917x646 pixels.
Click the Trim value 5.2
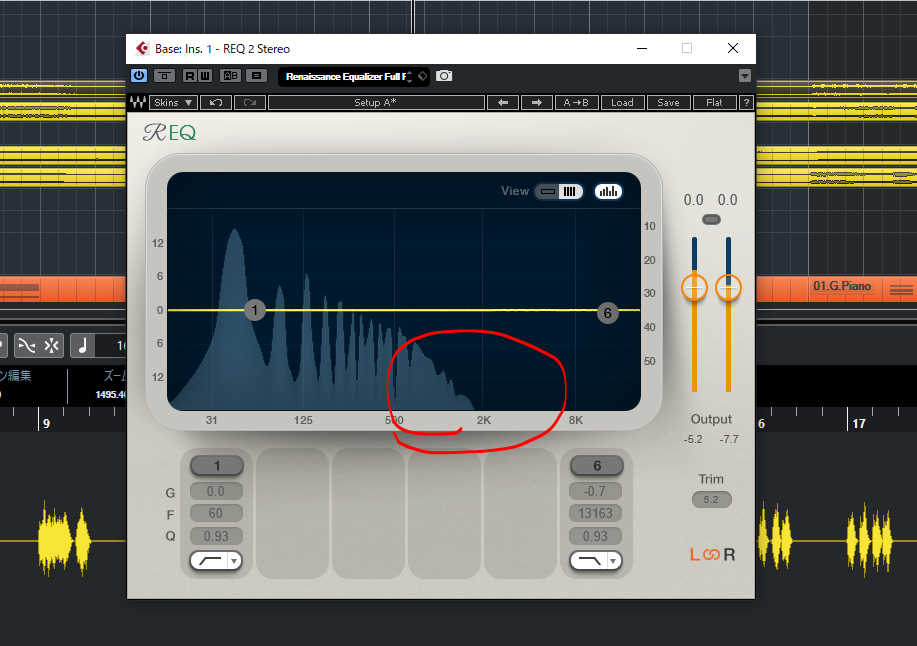tap(711, 500)
